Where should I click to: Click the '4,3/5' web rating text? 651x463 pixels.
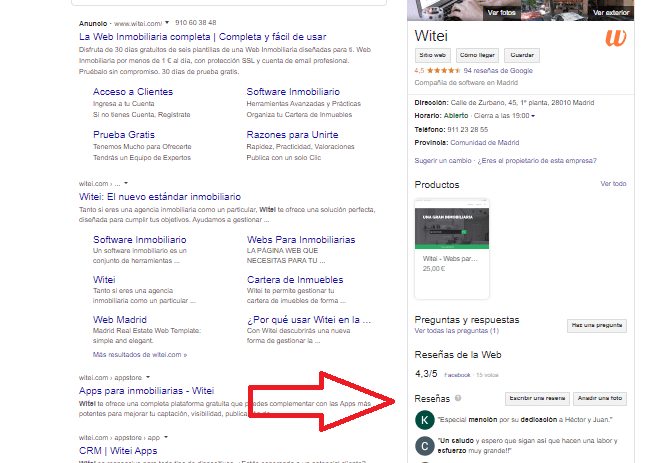tap(426, 374)
